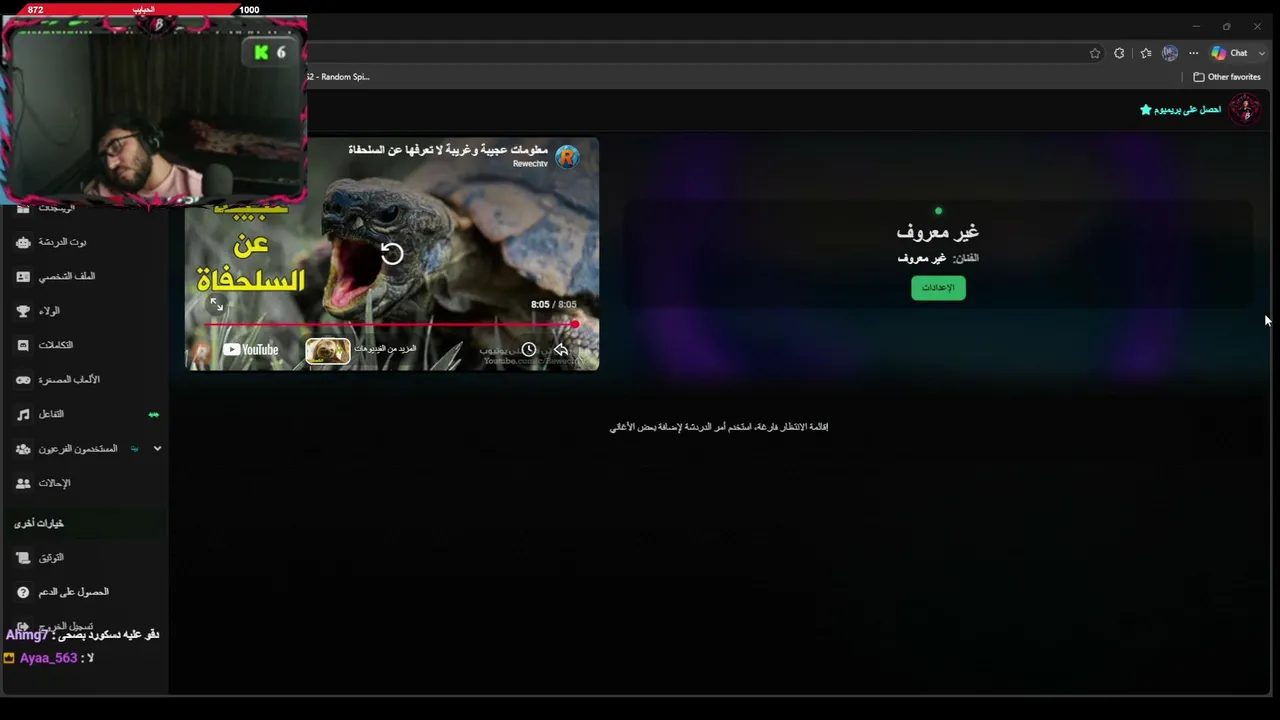Image resolution: width=1280 pixels, height=720 pixels.
Task: Open the browser favorites list icon
Action: [1146, 53]
